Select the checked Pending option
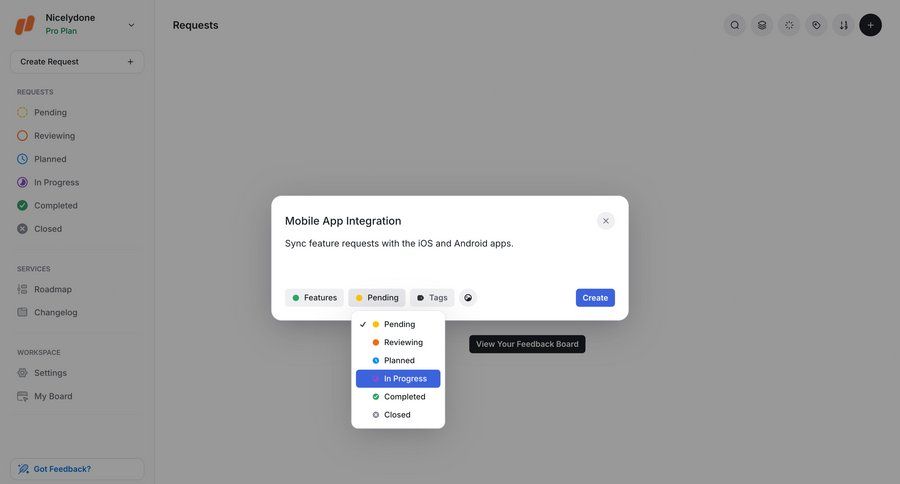This screenshot has height=484, width=900. (398, 324)
